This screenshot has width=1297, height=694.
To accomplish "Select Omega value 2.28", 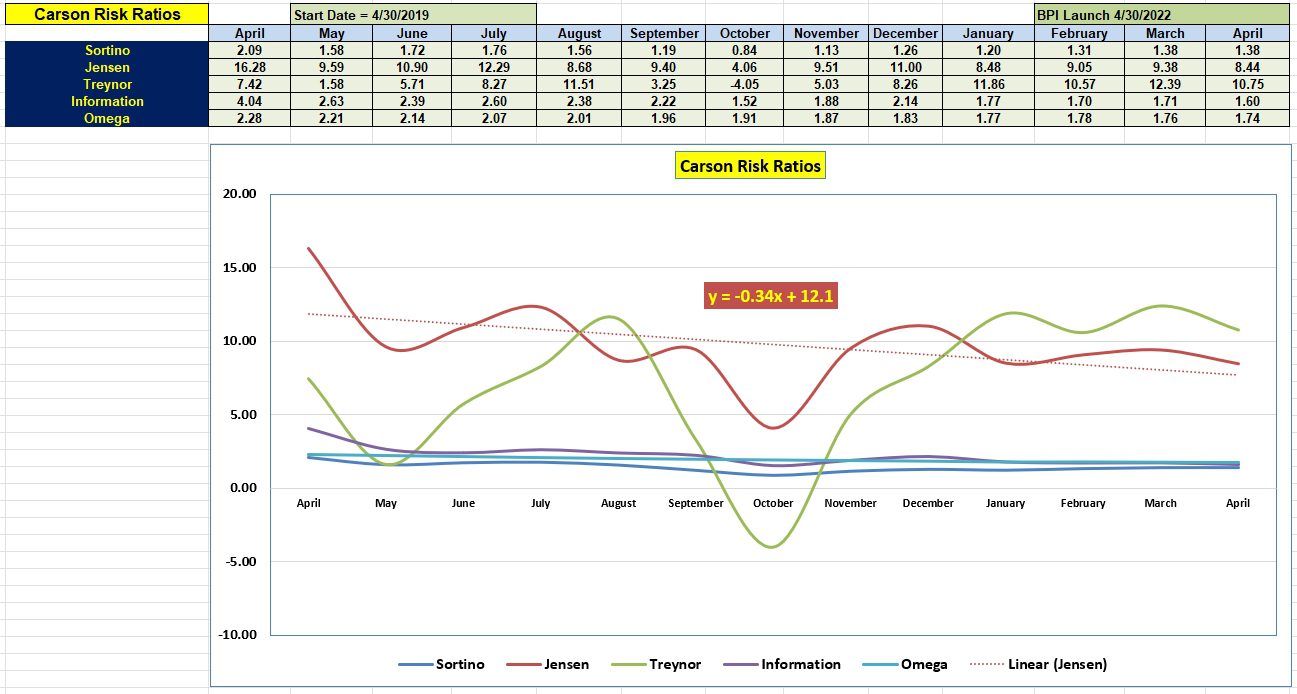I will click(x=249, y=118).
